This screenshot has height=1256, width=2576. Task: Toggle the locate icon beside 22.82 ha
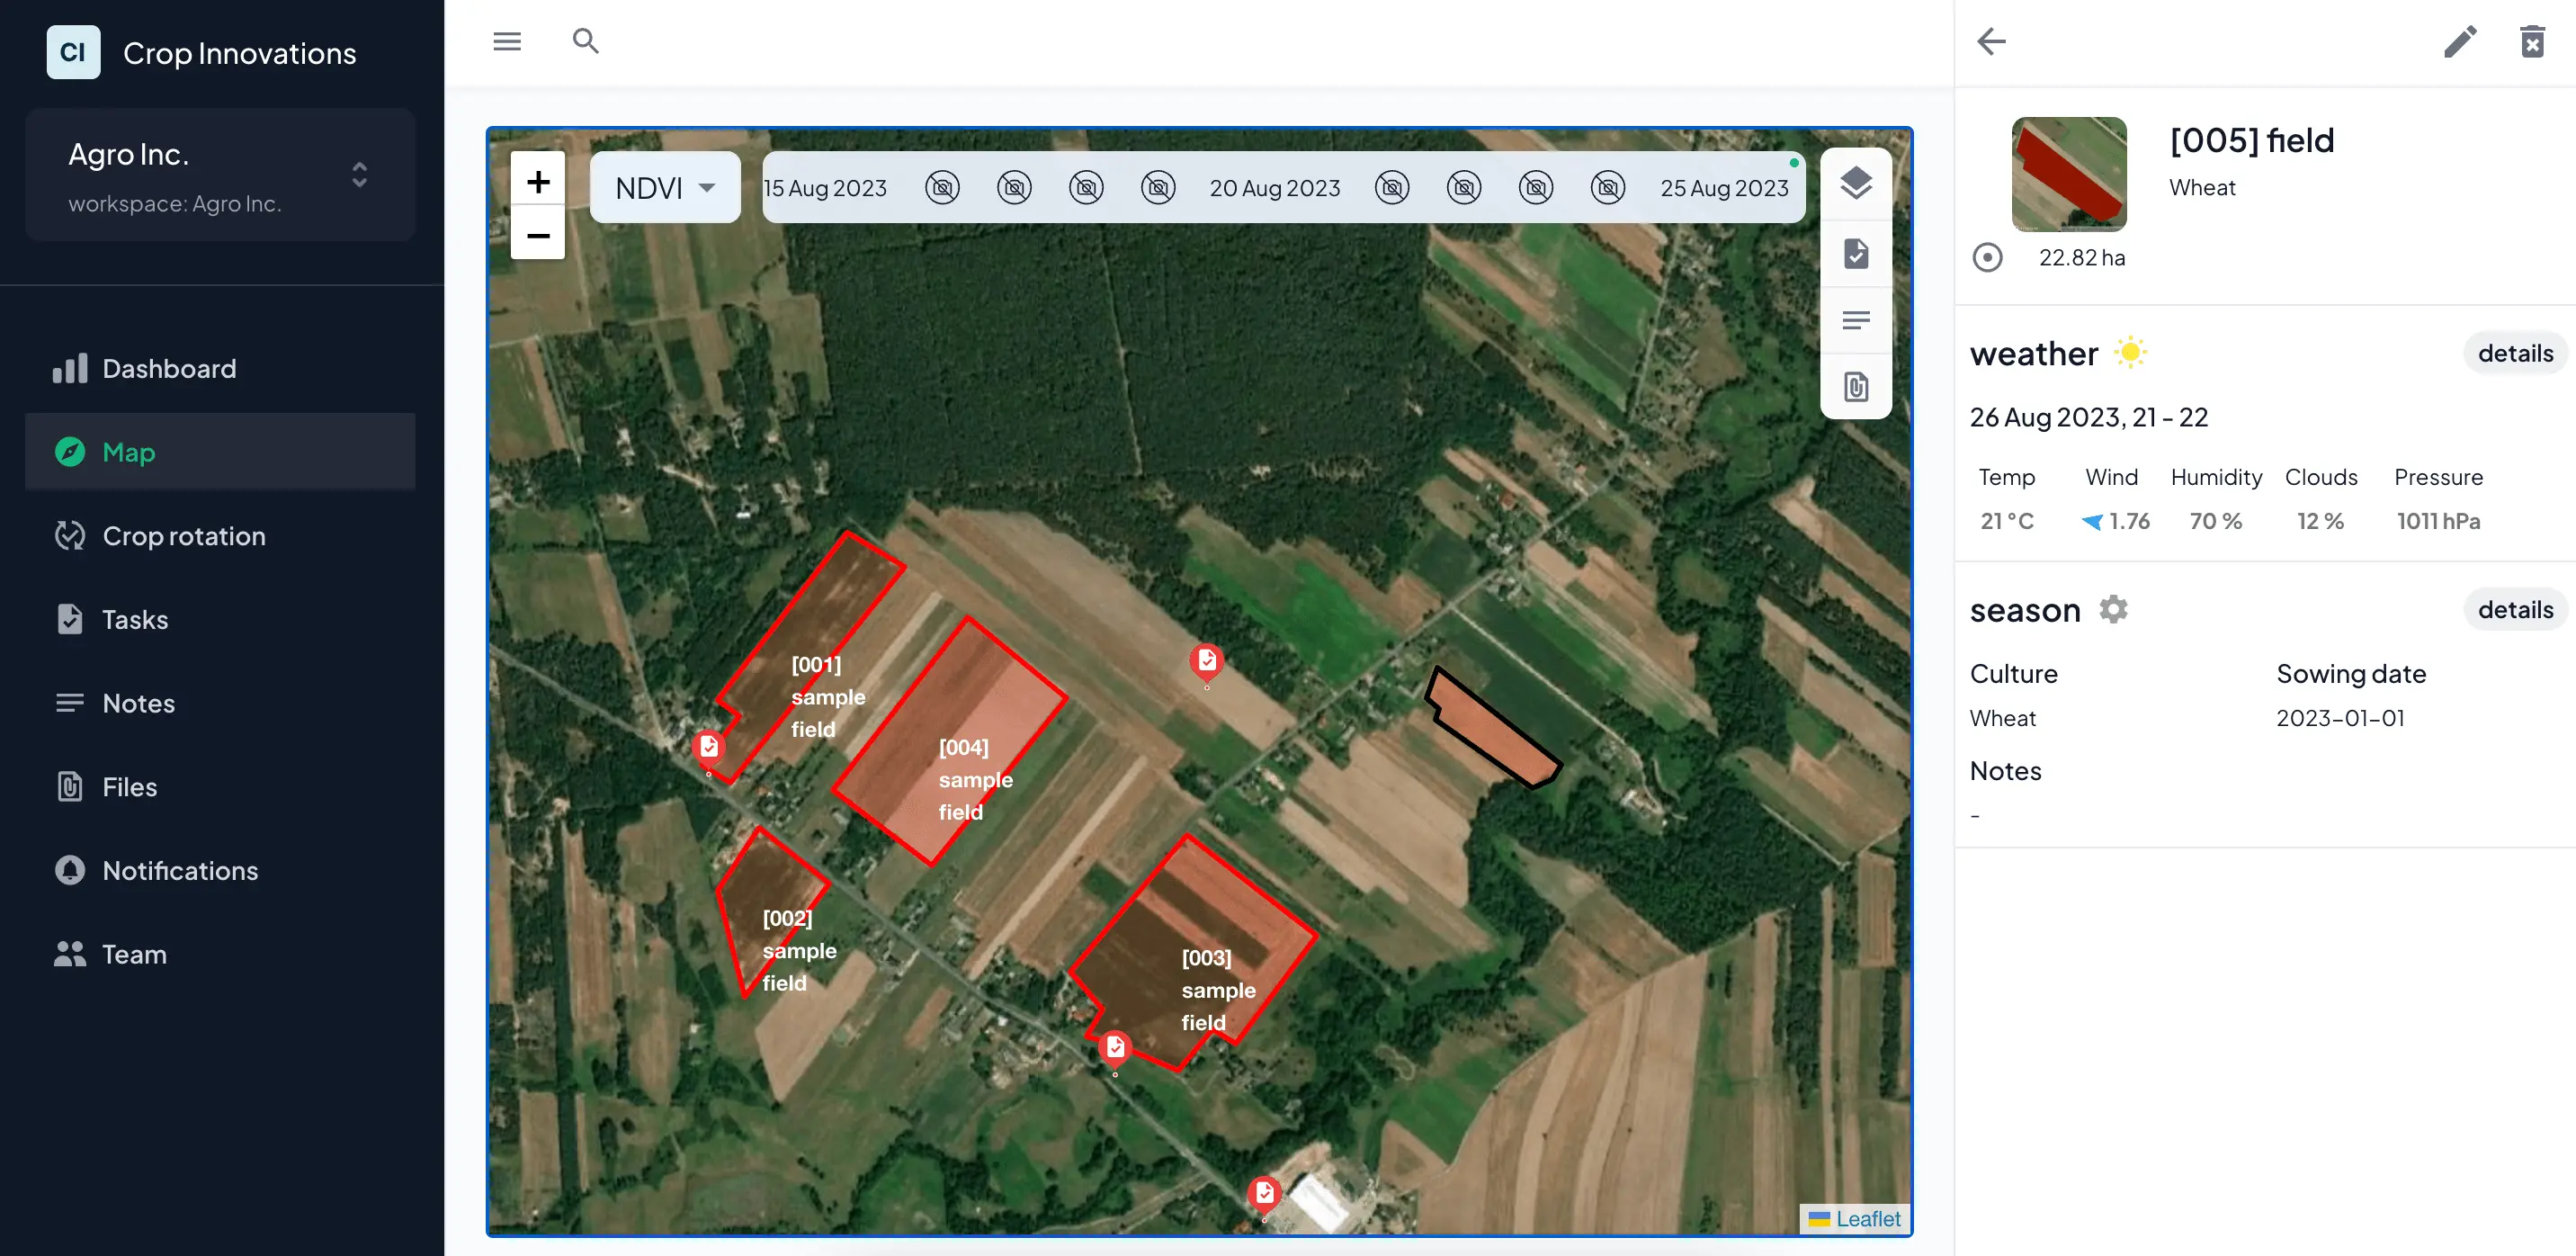(1988, 257)
